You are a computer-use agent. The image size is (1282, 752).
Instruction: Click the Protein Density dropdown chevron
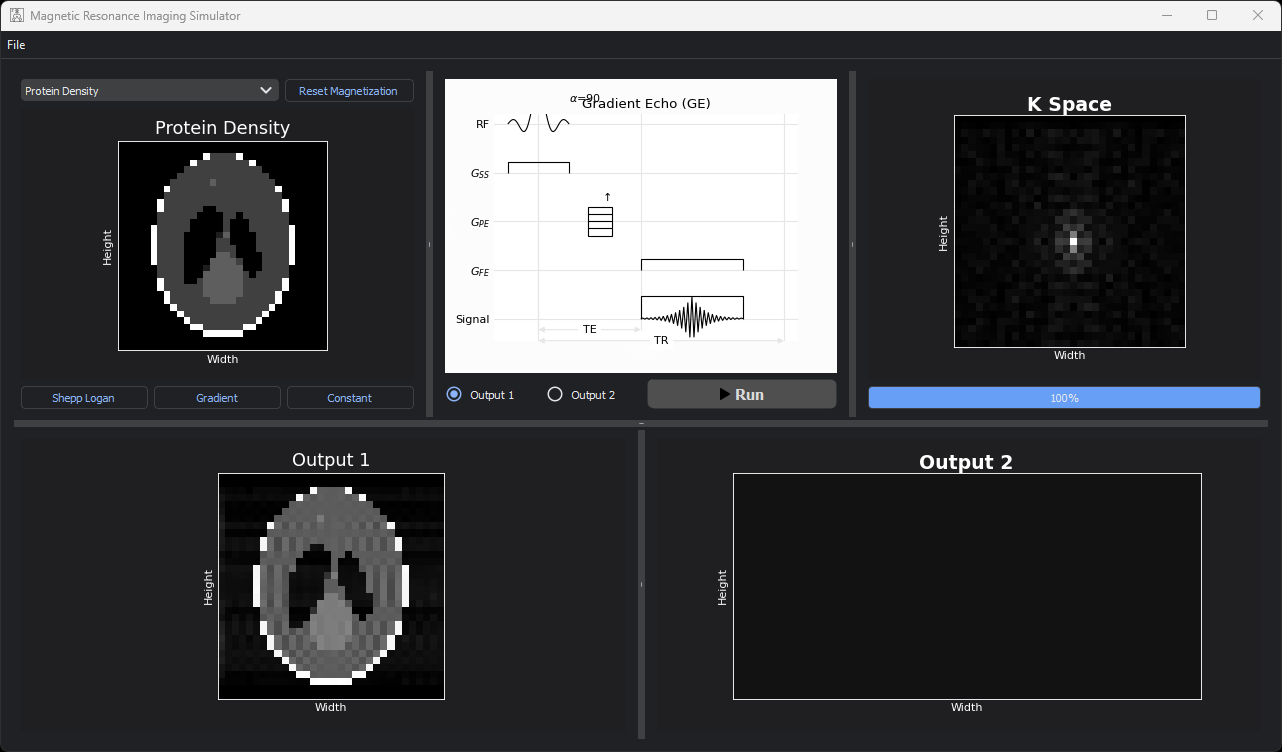pos(266,91)
